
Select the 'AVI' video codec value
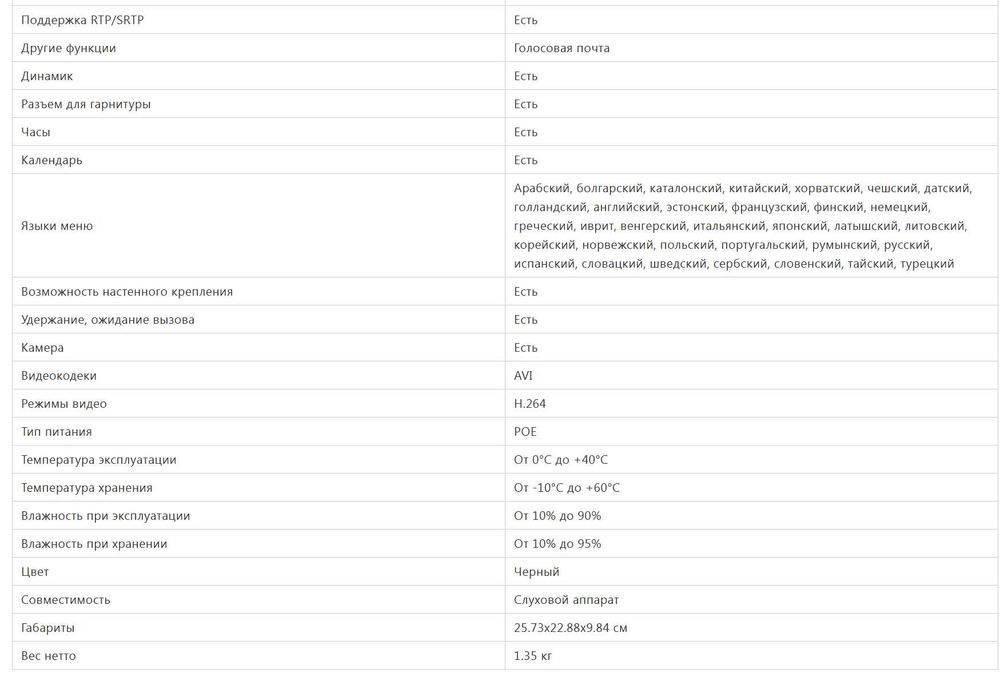(x=524, y=376)
